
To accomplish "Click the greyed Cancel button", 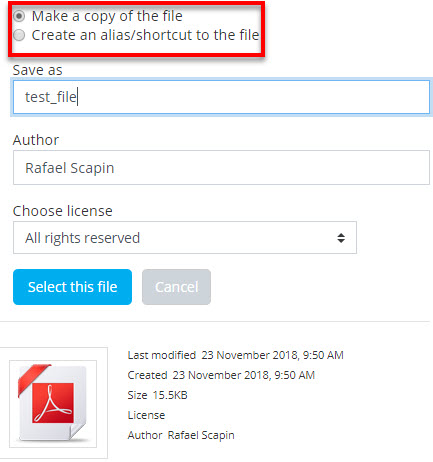I will click(x=176, y=287).
